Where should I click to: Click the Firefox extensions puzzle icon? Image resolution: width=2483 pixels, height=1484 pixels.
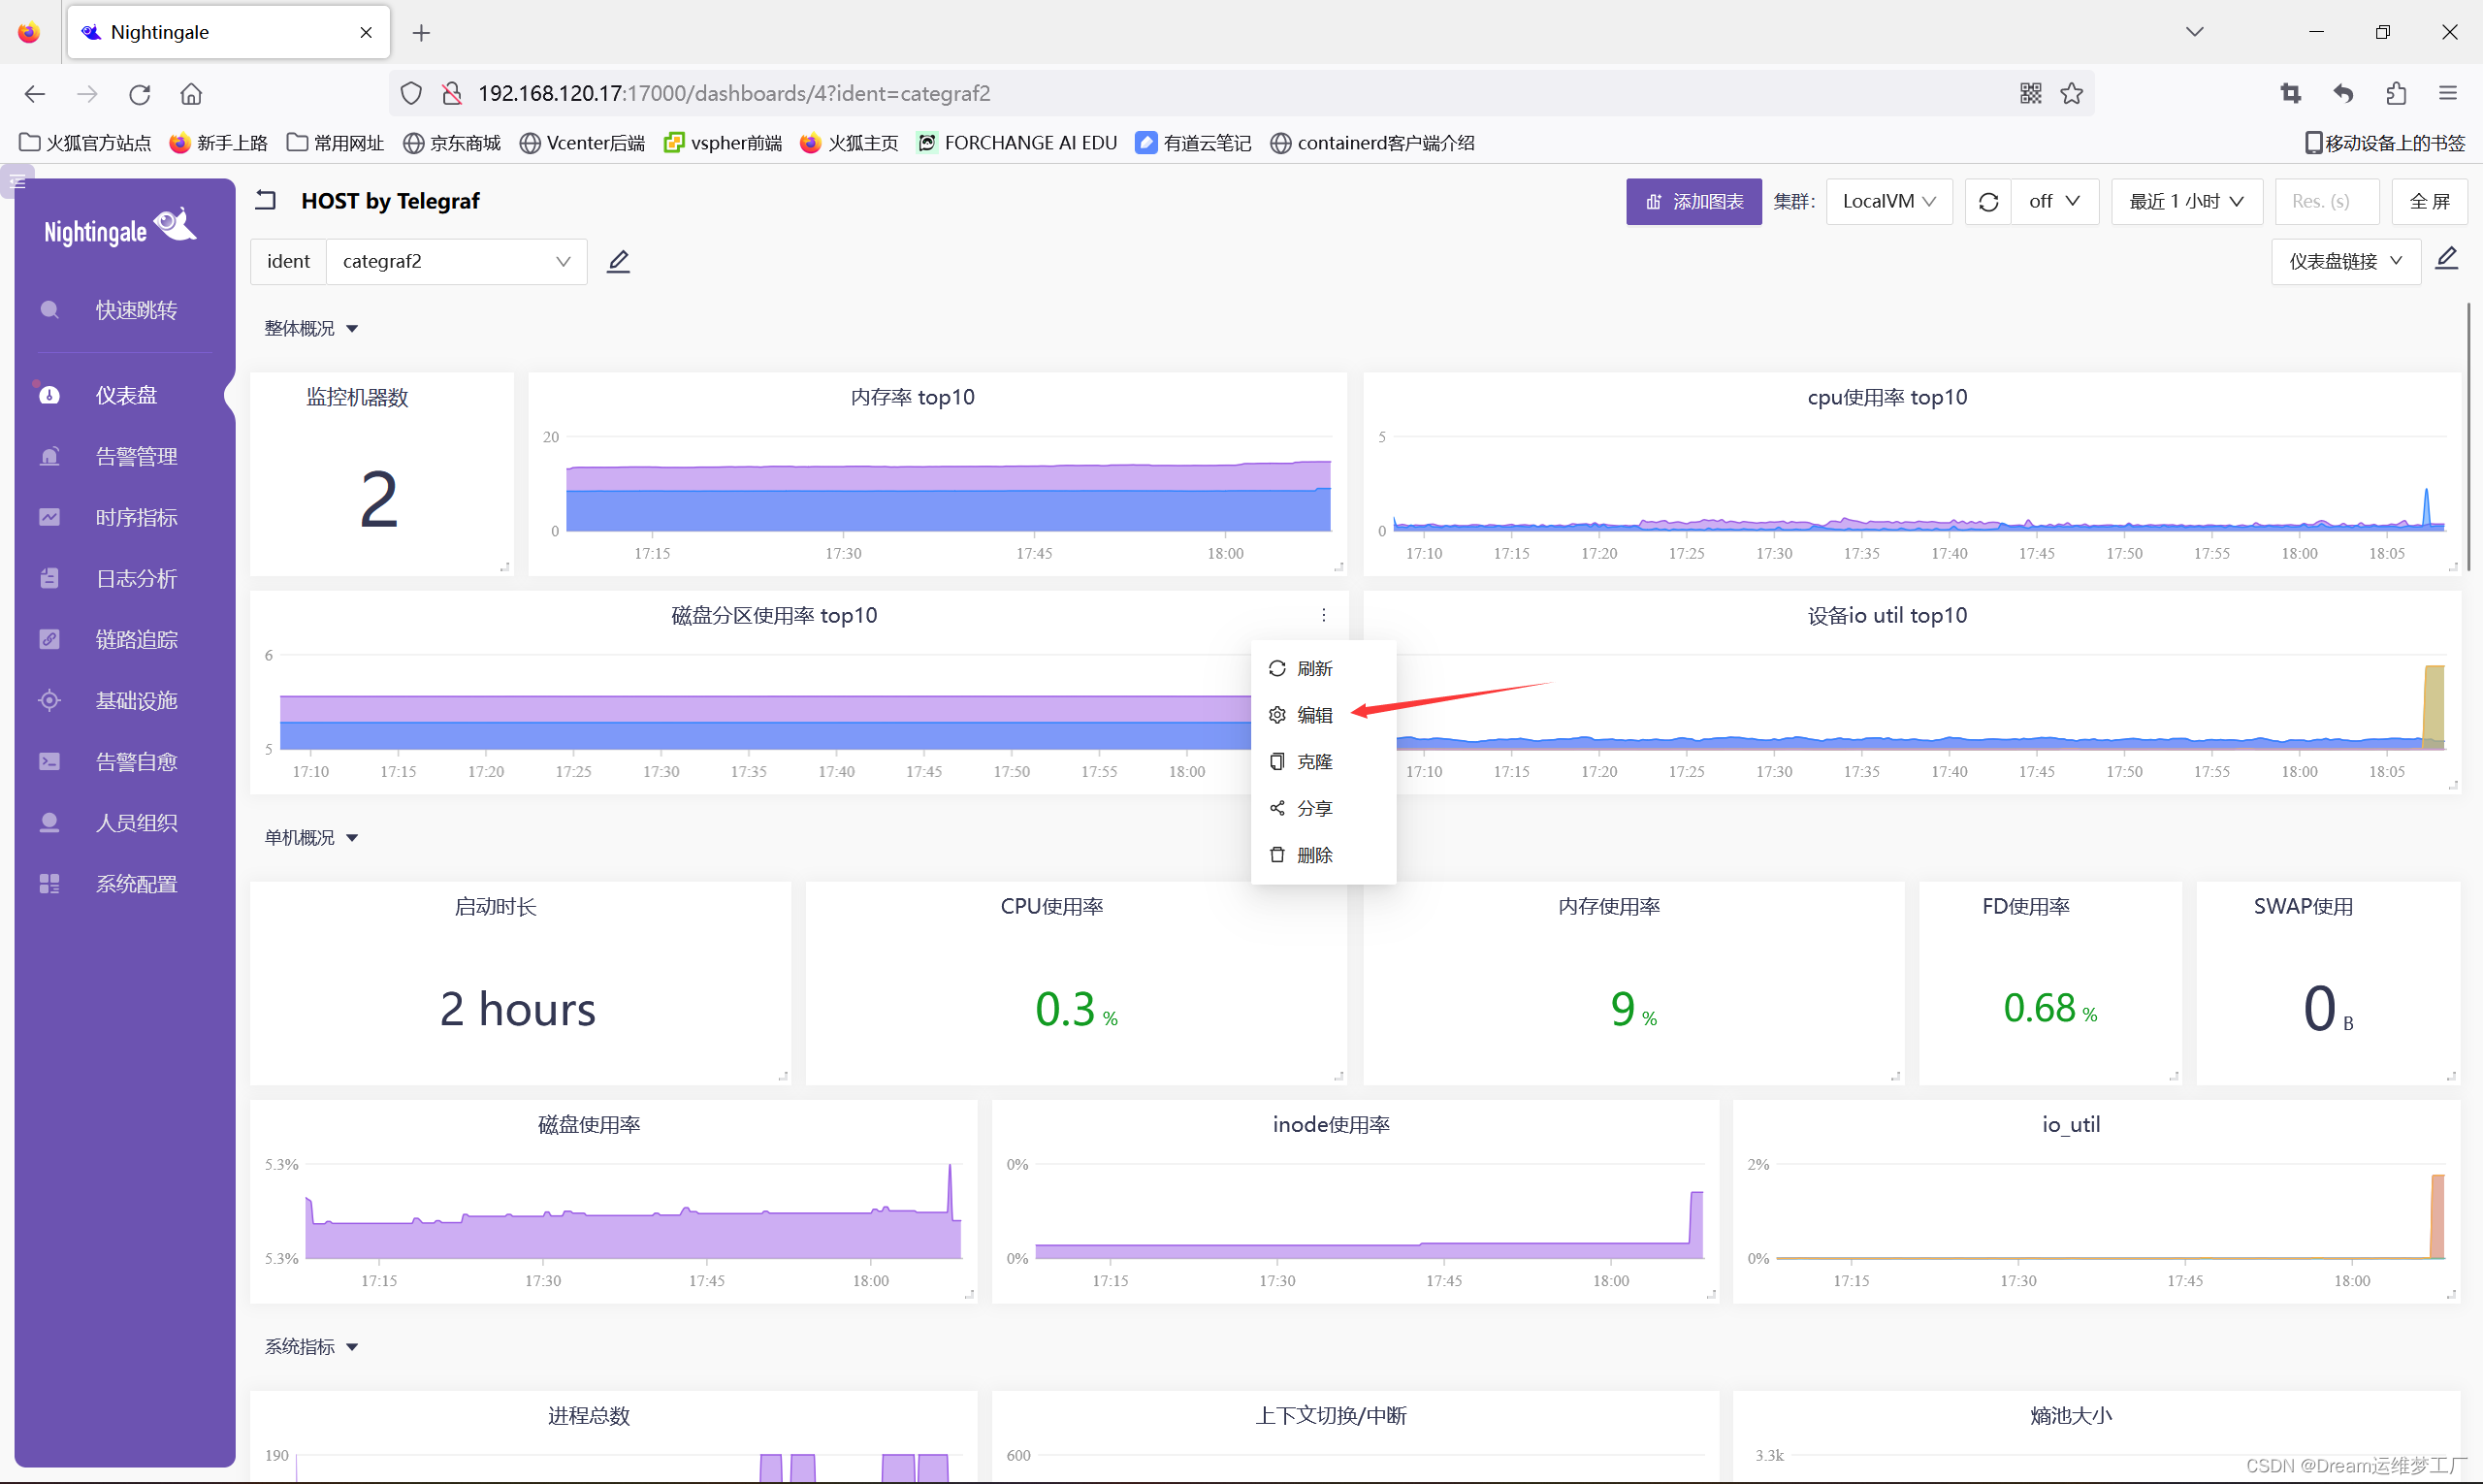click(x=2395, y=93)
